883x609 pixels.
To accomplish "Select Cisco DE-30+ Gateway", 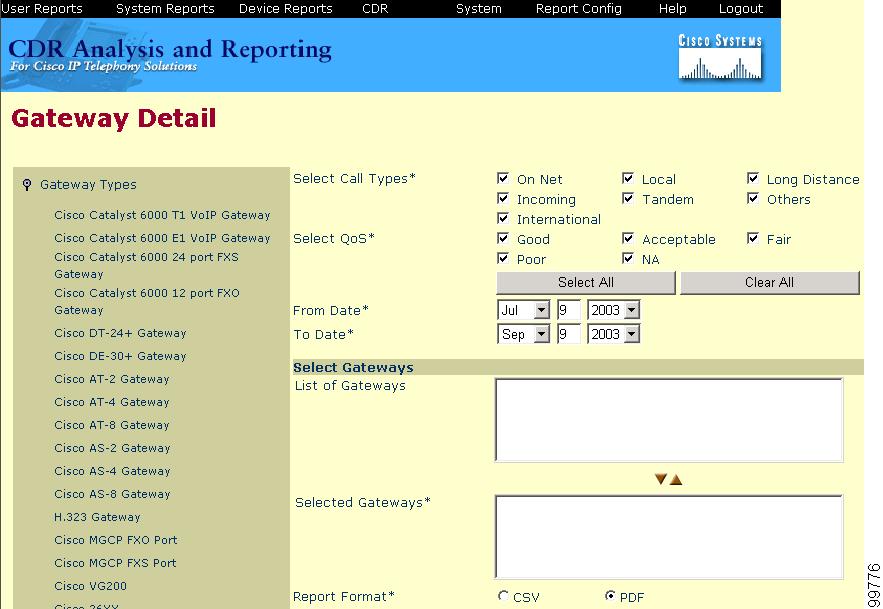I will point(120,357).
